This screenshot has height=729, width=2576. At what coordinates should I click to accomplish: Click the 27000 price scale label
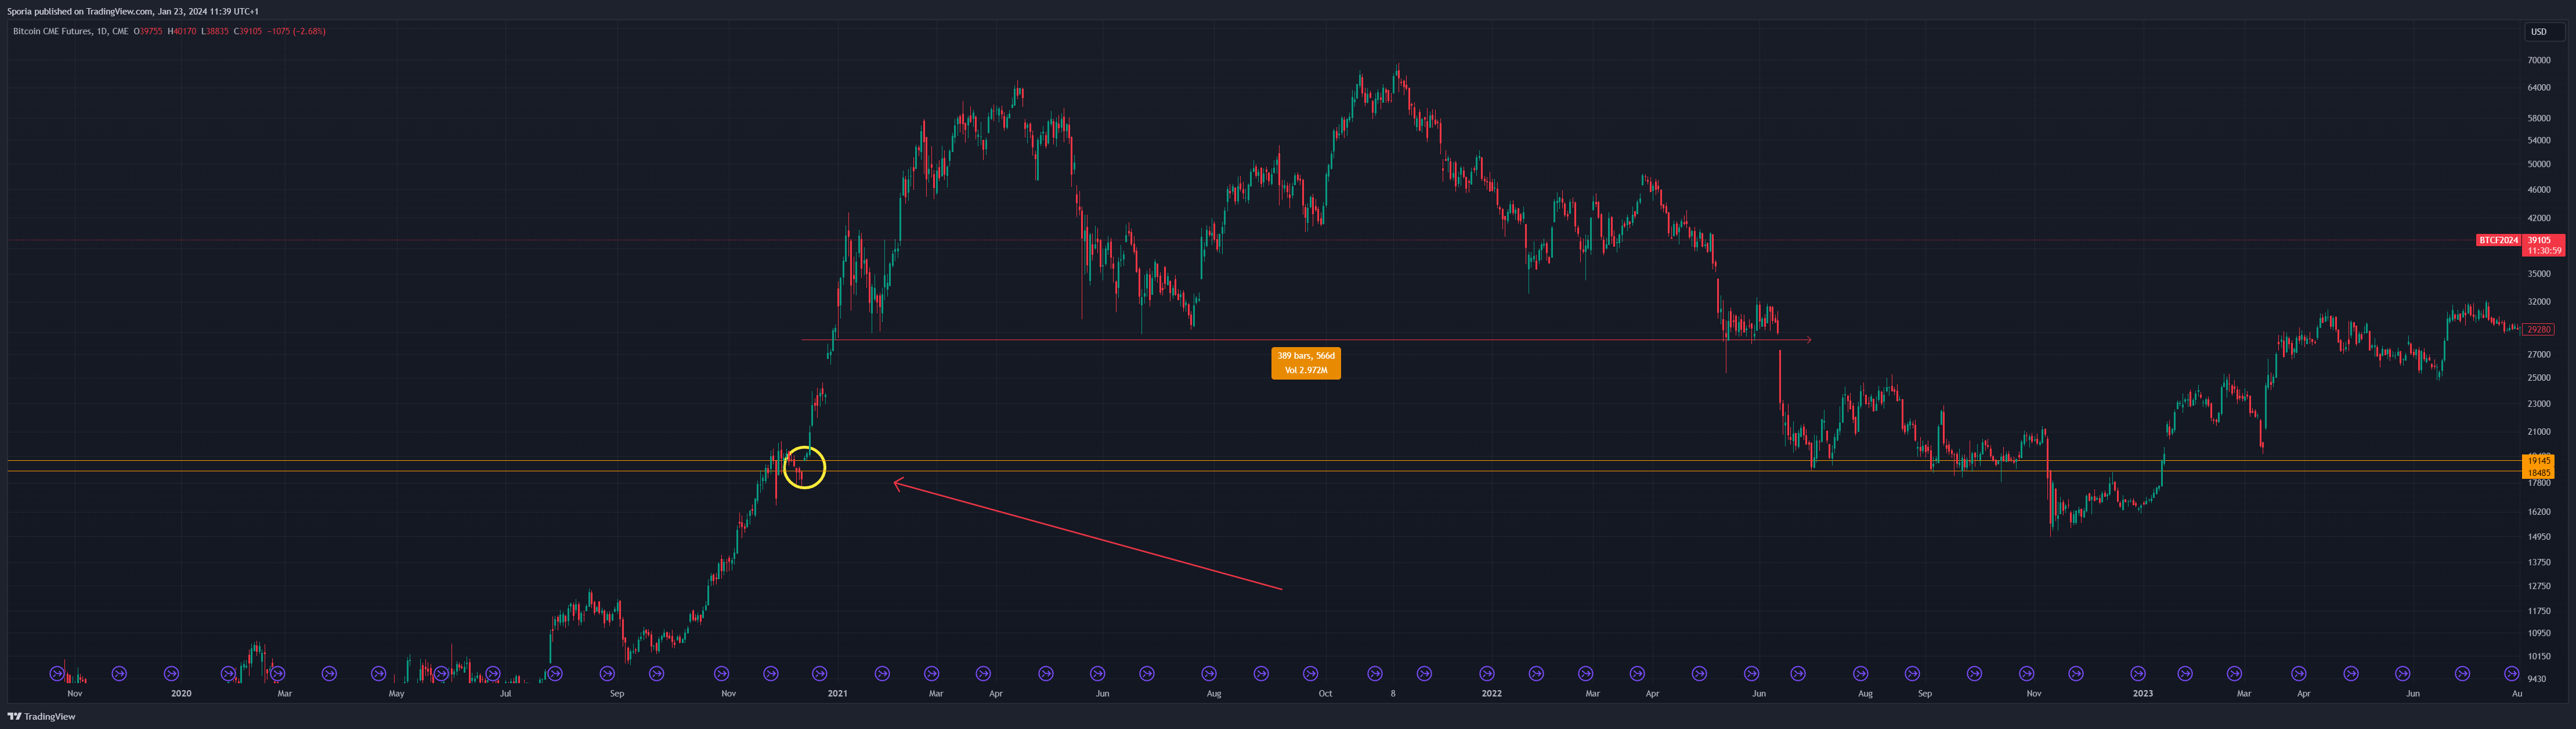(x=2538, y=355)
